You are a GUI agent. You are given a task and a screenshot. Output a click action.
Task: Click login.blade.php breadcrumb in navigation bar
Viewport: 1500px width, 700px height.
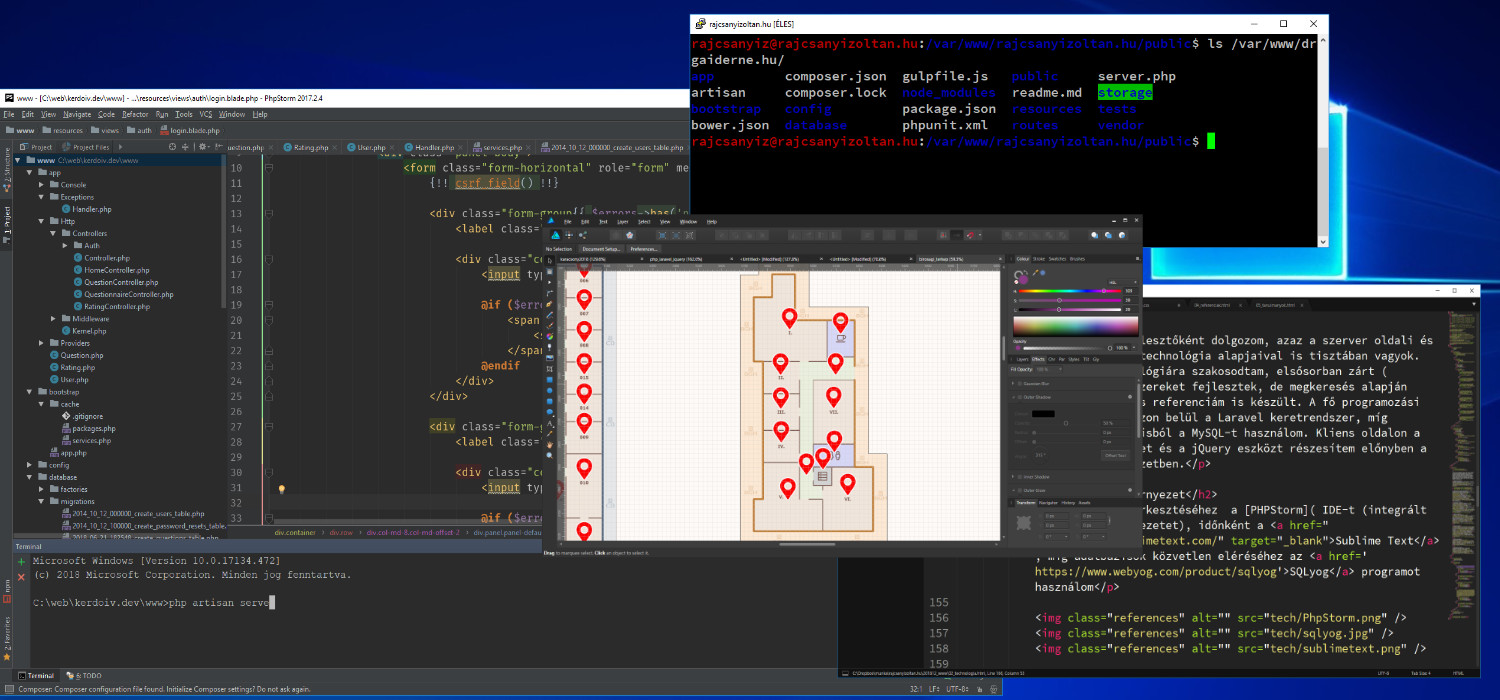coord(188,130)
